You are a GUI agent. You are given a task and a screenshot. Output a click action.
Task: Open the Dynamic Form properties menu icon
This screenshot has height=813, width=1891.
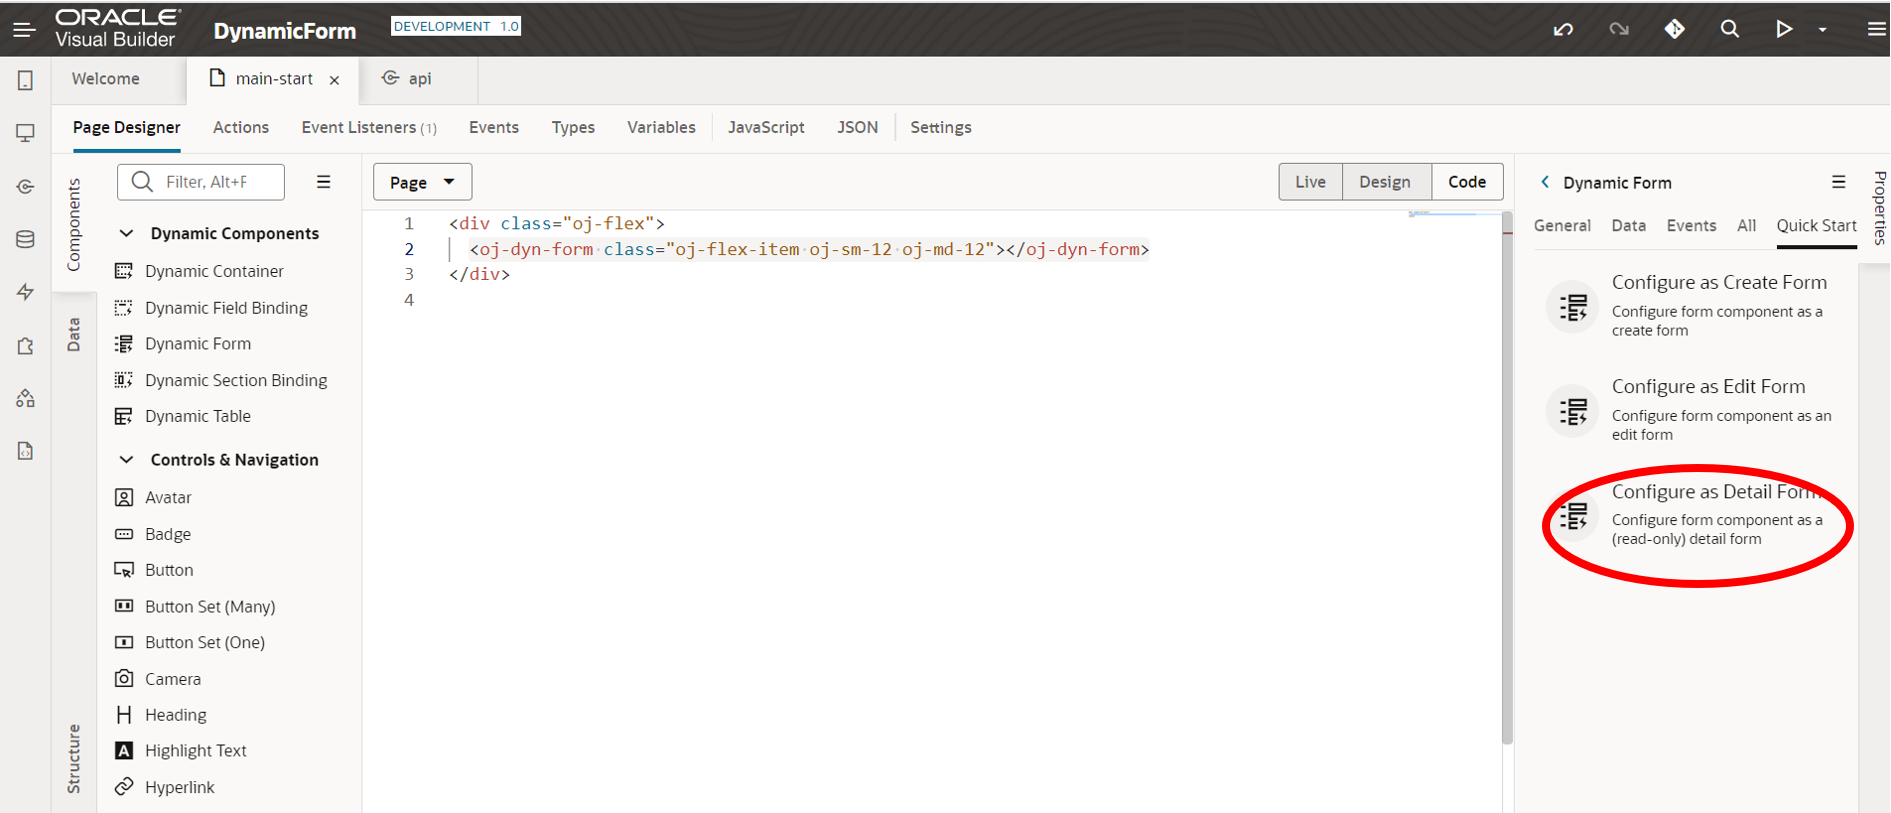pyautogui.click(x=1838, y=182)
